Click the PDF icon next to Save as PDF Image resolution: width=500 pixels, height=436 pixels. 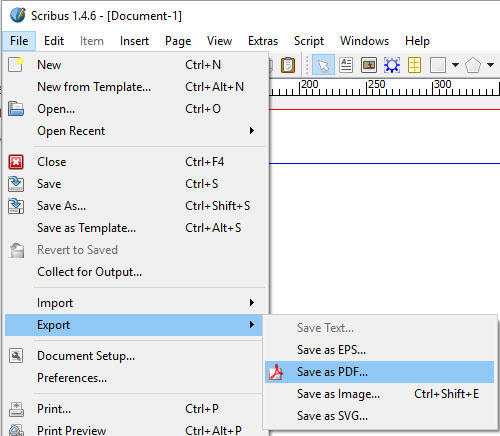276,372
